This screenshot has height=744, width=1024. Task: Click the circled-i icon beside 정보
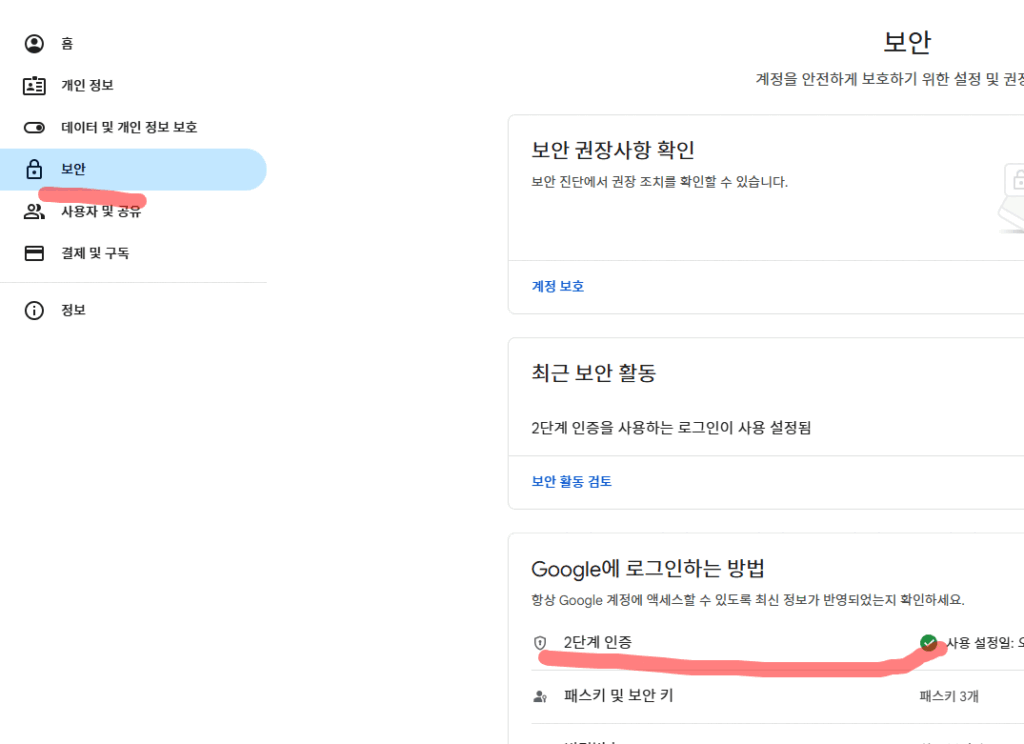point(35,311)
